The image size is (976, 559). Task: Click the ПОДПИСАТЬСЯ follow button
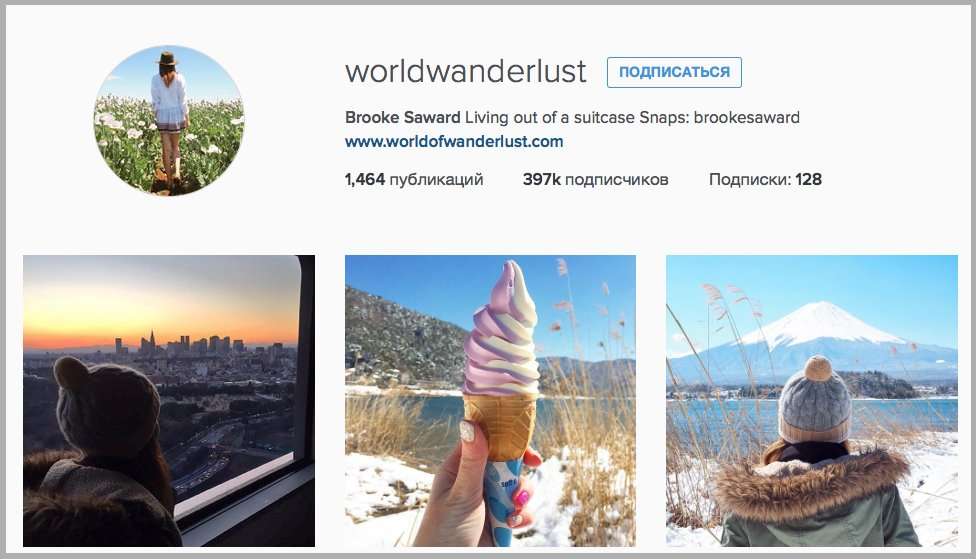(674, 72)
